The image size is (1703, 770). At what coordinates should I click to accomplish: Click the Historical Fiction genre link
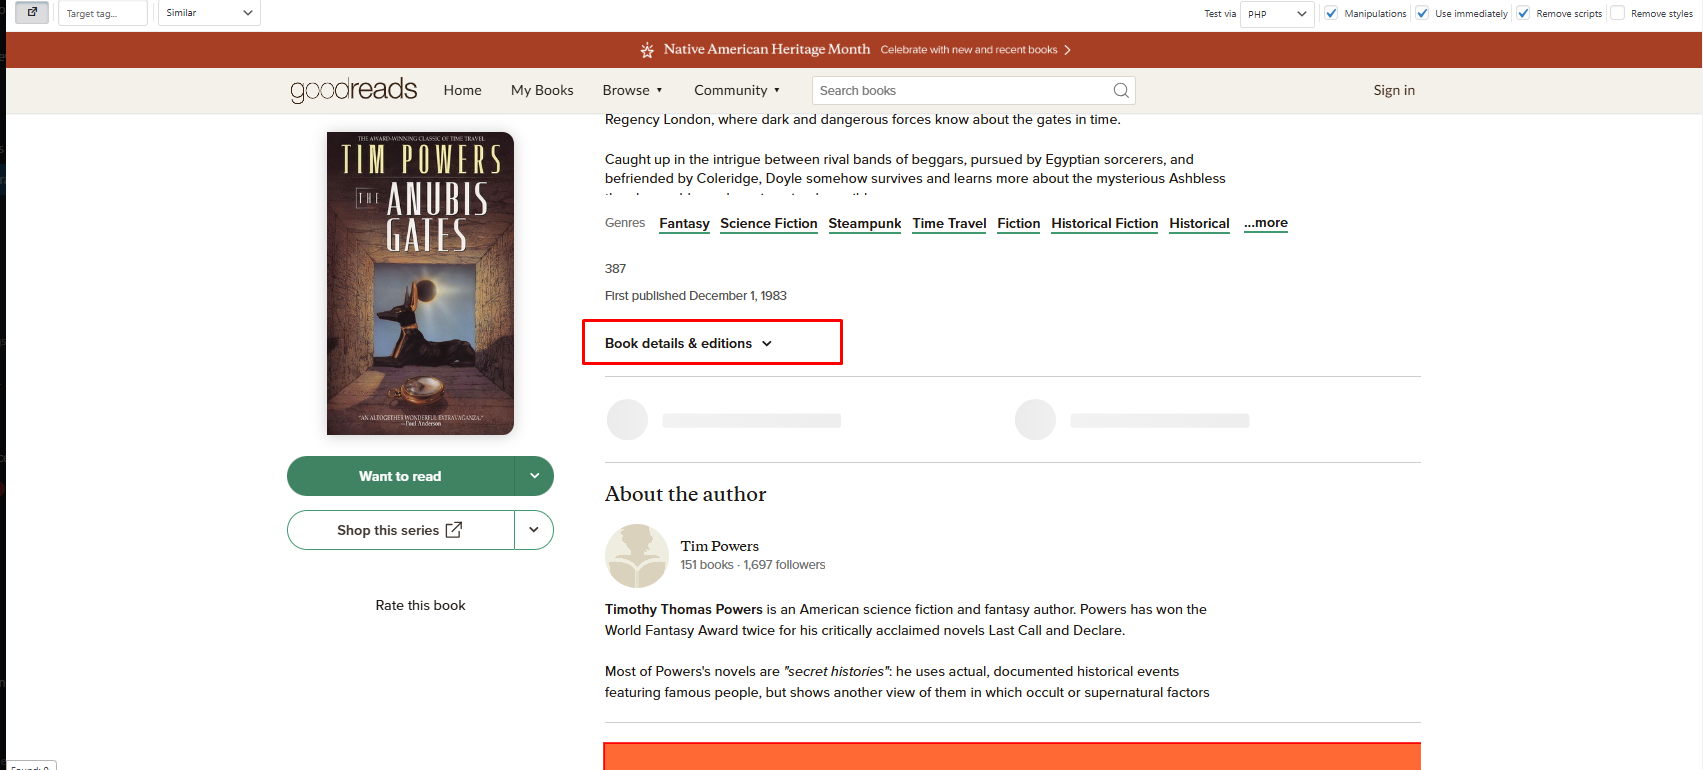[x=1105, y=223]
